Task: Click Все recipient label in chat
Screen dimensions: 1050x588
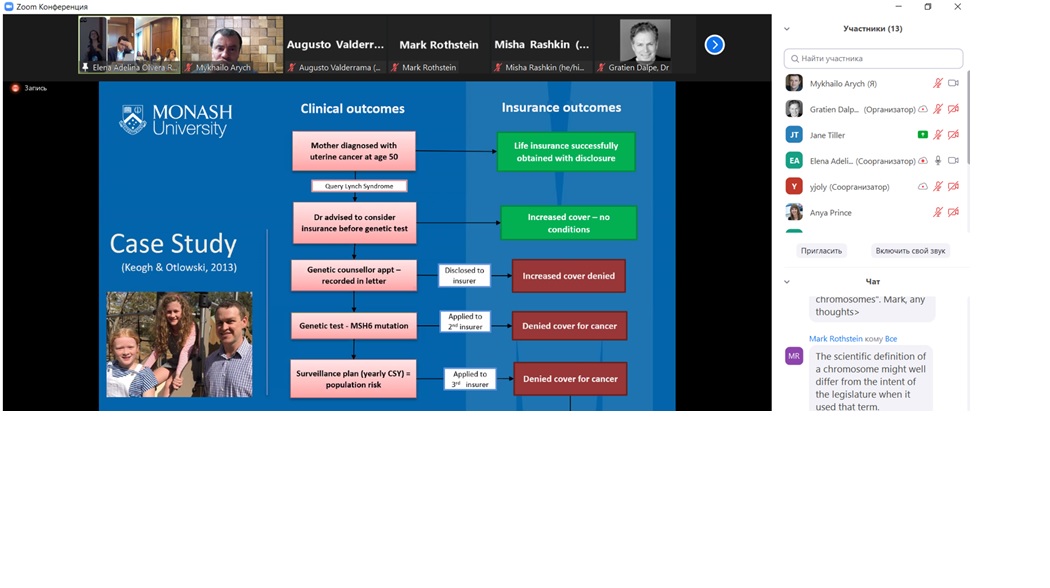Action: [891, 339]
